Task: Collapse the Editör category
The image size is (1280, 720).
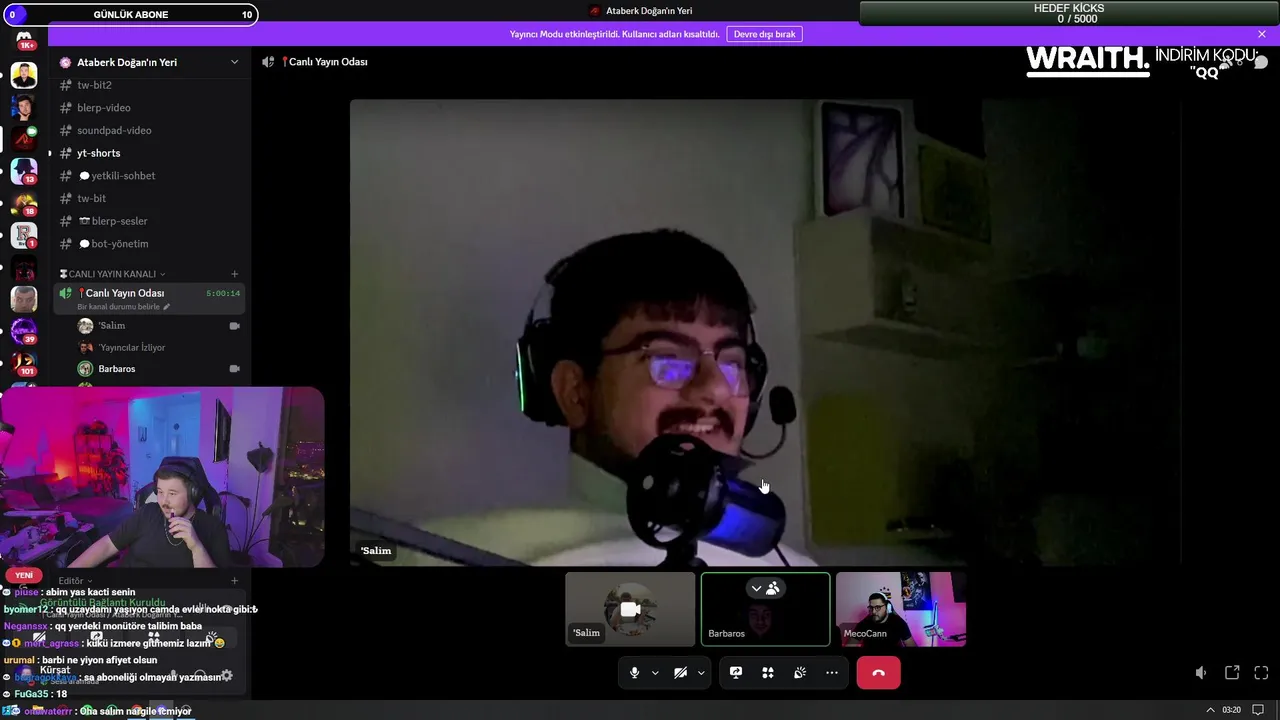Action: click(x=75, y=581)
